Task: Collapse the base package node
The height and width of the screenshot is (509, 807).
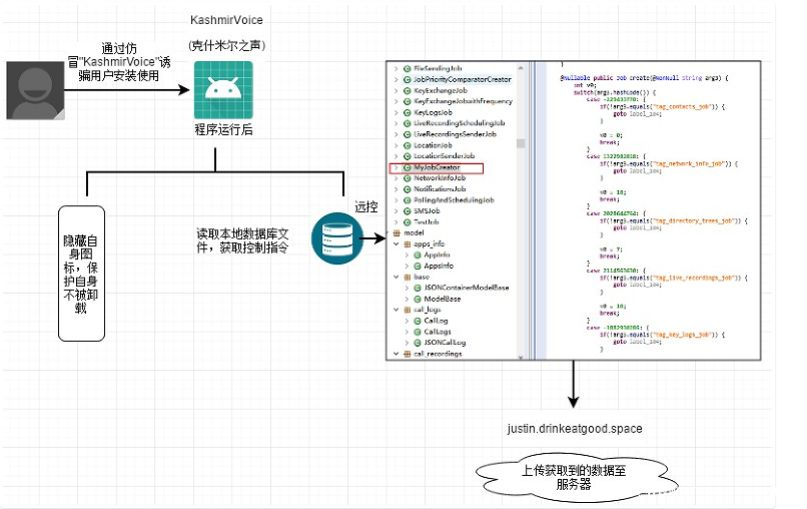Action: 395,277
